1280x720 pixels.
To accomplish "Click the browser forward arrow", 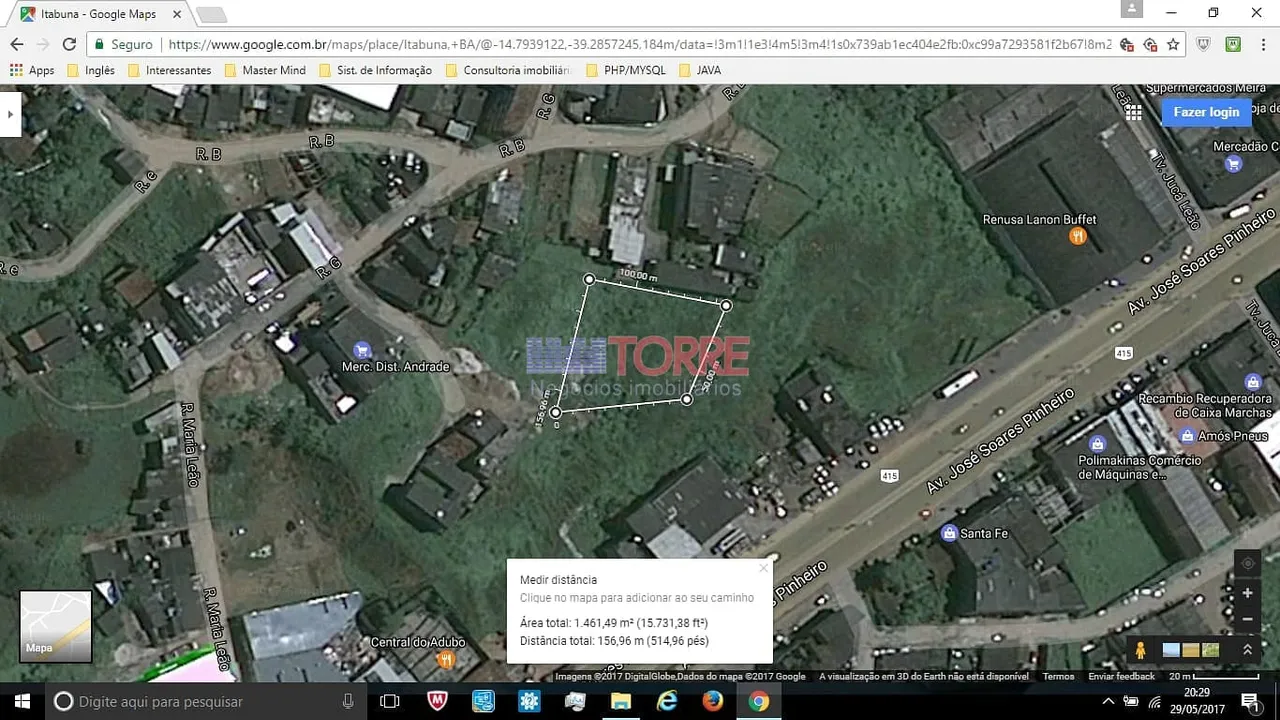I will [x=42, y=44].
